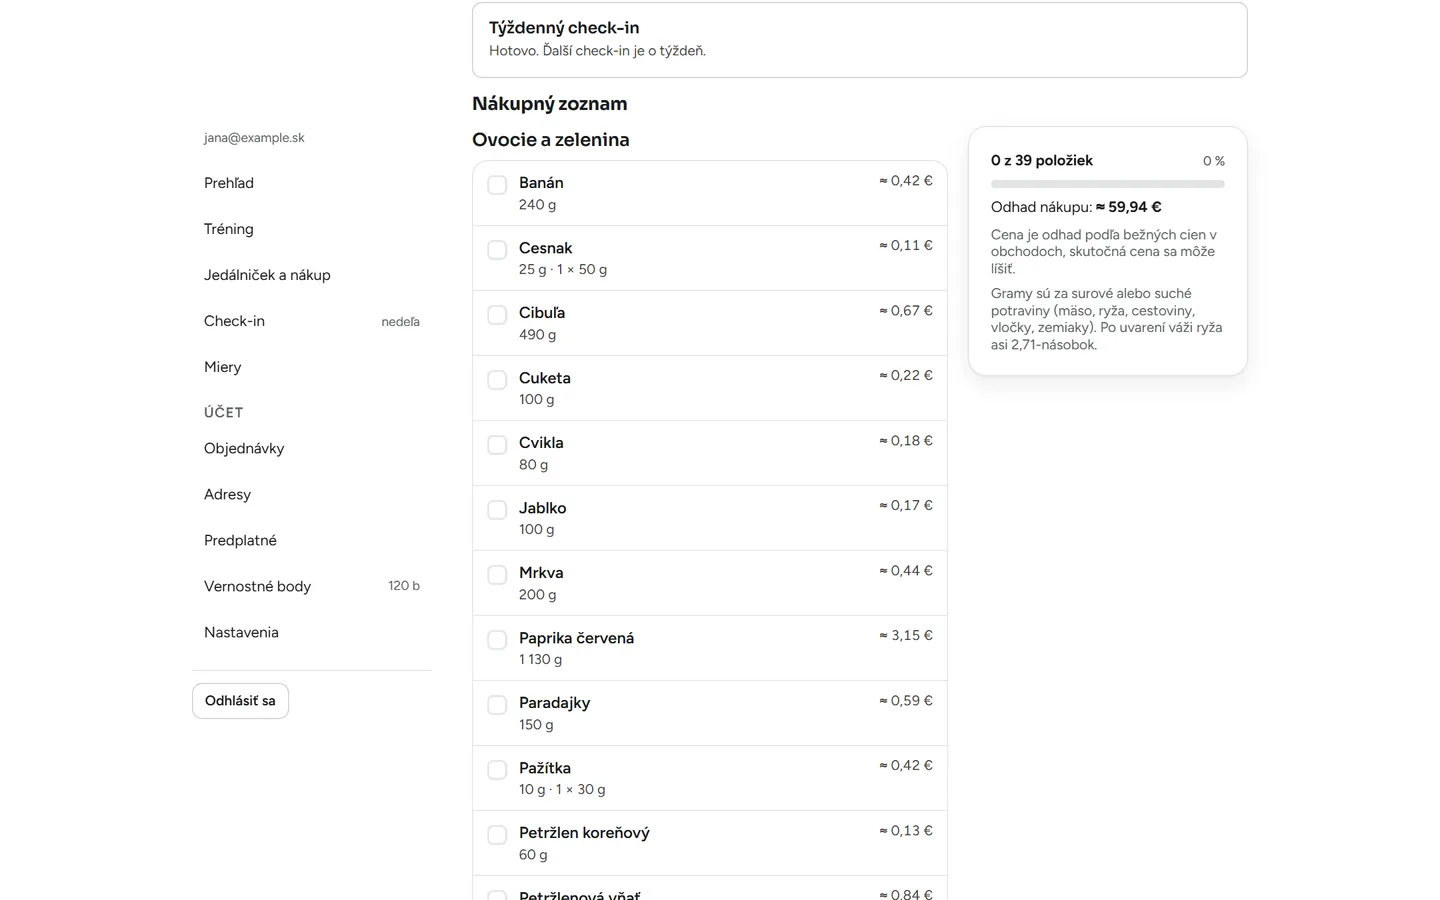View Objednávky in the account menu

click(312, 448)
